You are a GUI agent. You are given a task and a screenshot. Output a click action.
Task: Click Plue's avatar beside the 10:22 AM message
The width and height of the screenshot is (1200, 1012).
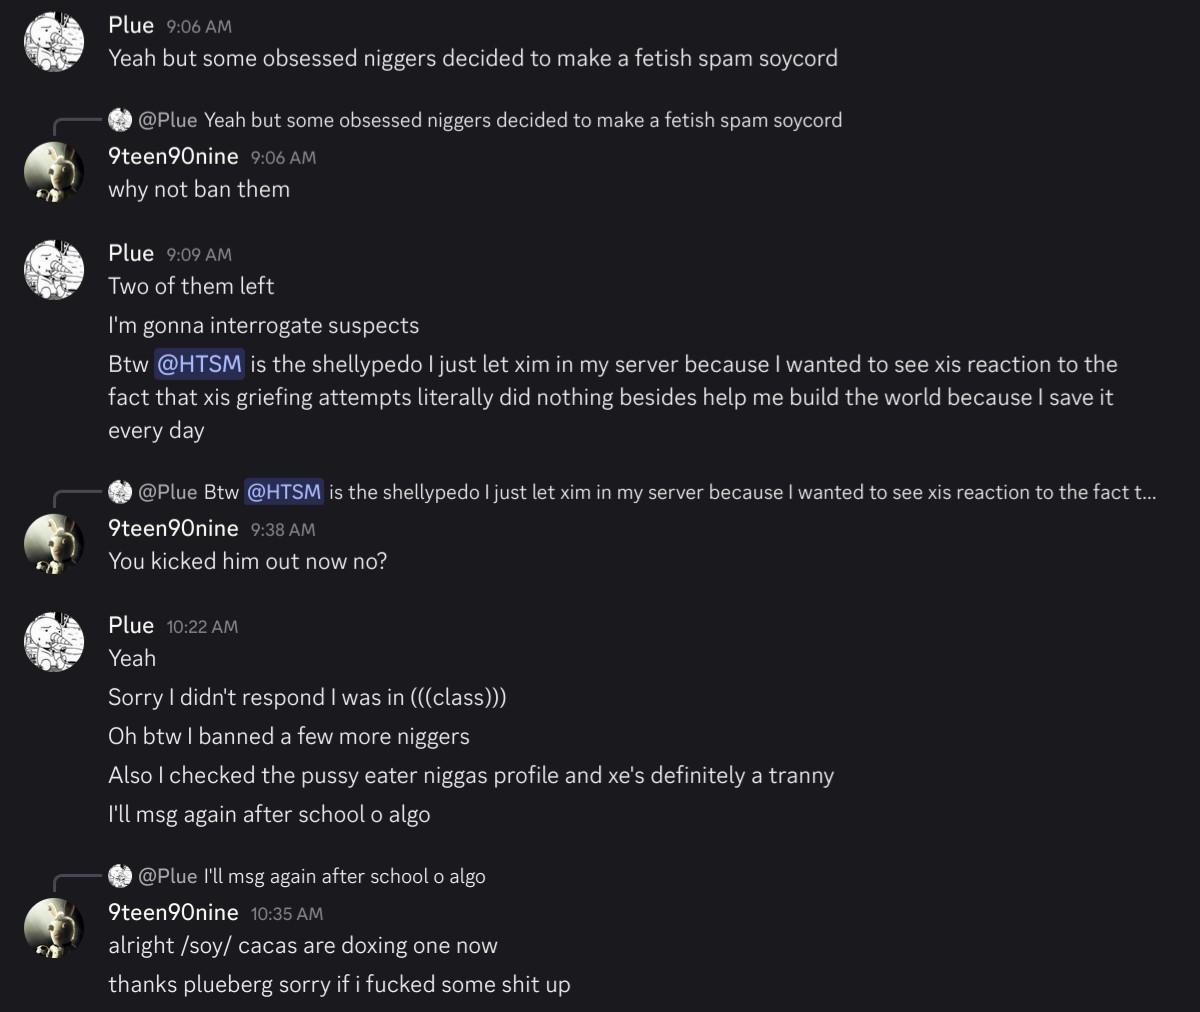[54, 641]
